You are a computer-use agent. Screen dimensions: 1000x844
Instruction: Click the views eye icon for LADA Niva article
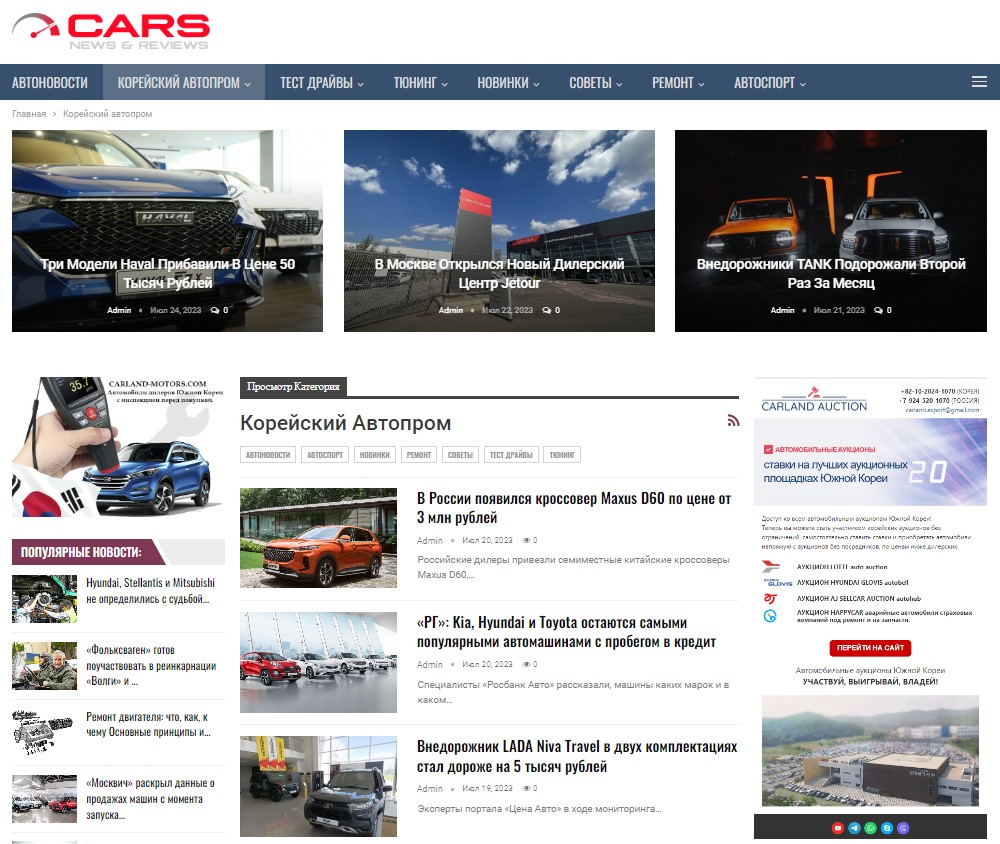coord(527,788)
